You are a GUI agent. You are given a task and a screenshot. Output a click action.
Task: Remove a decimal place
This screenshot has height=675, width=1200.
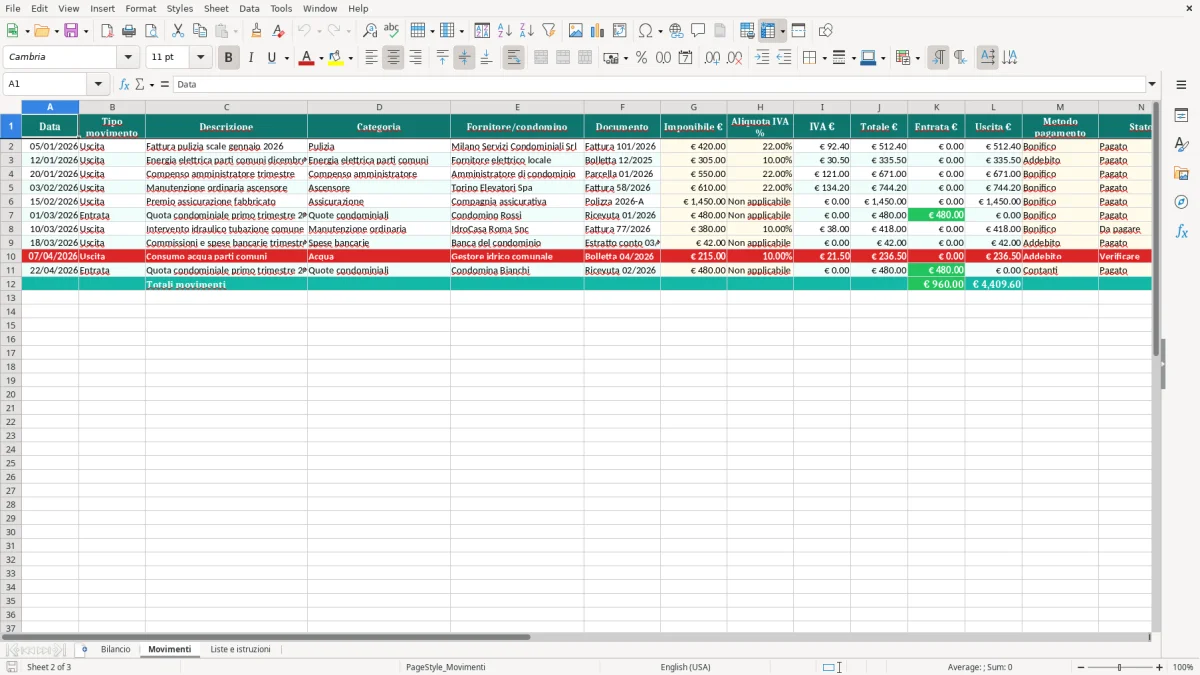[734, 58]
